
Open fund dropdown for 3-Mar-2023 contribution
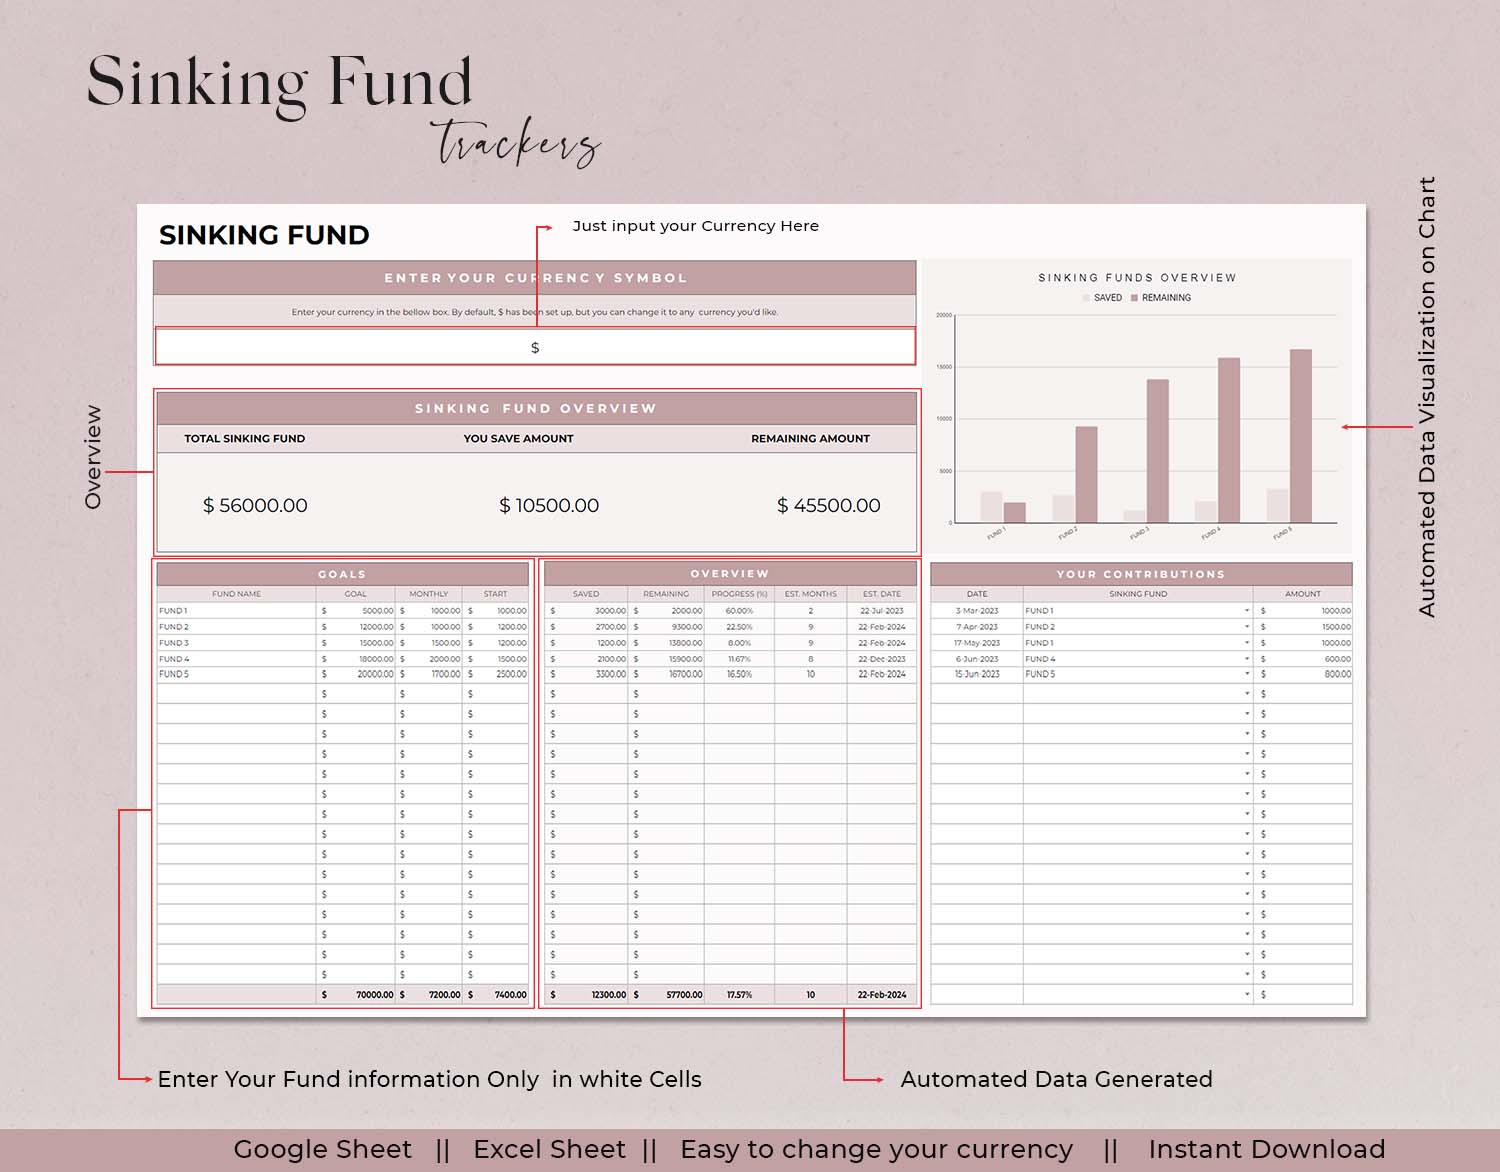pos(1247,610)
